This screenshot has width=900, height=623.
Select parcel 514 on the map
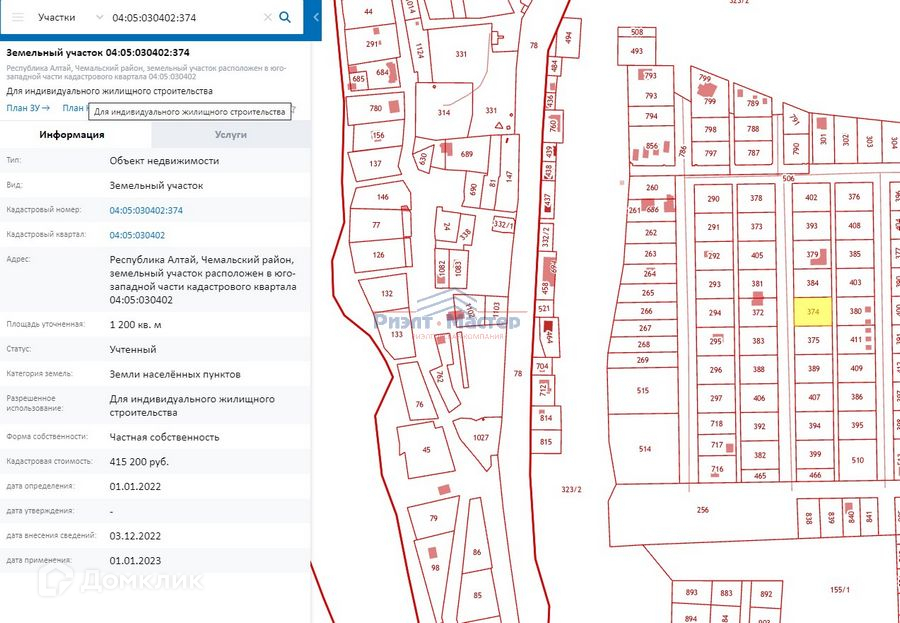point(645,449)
